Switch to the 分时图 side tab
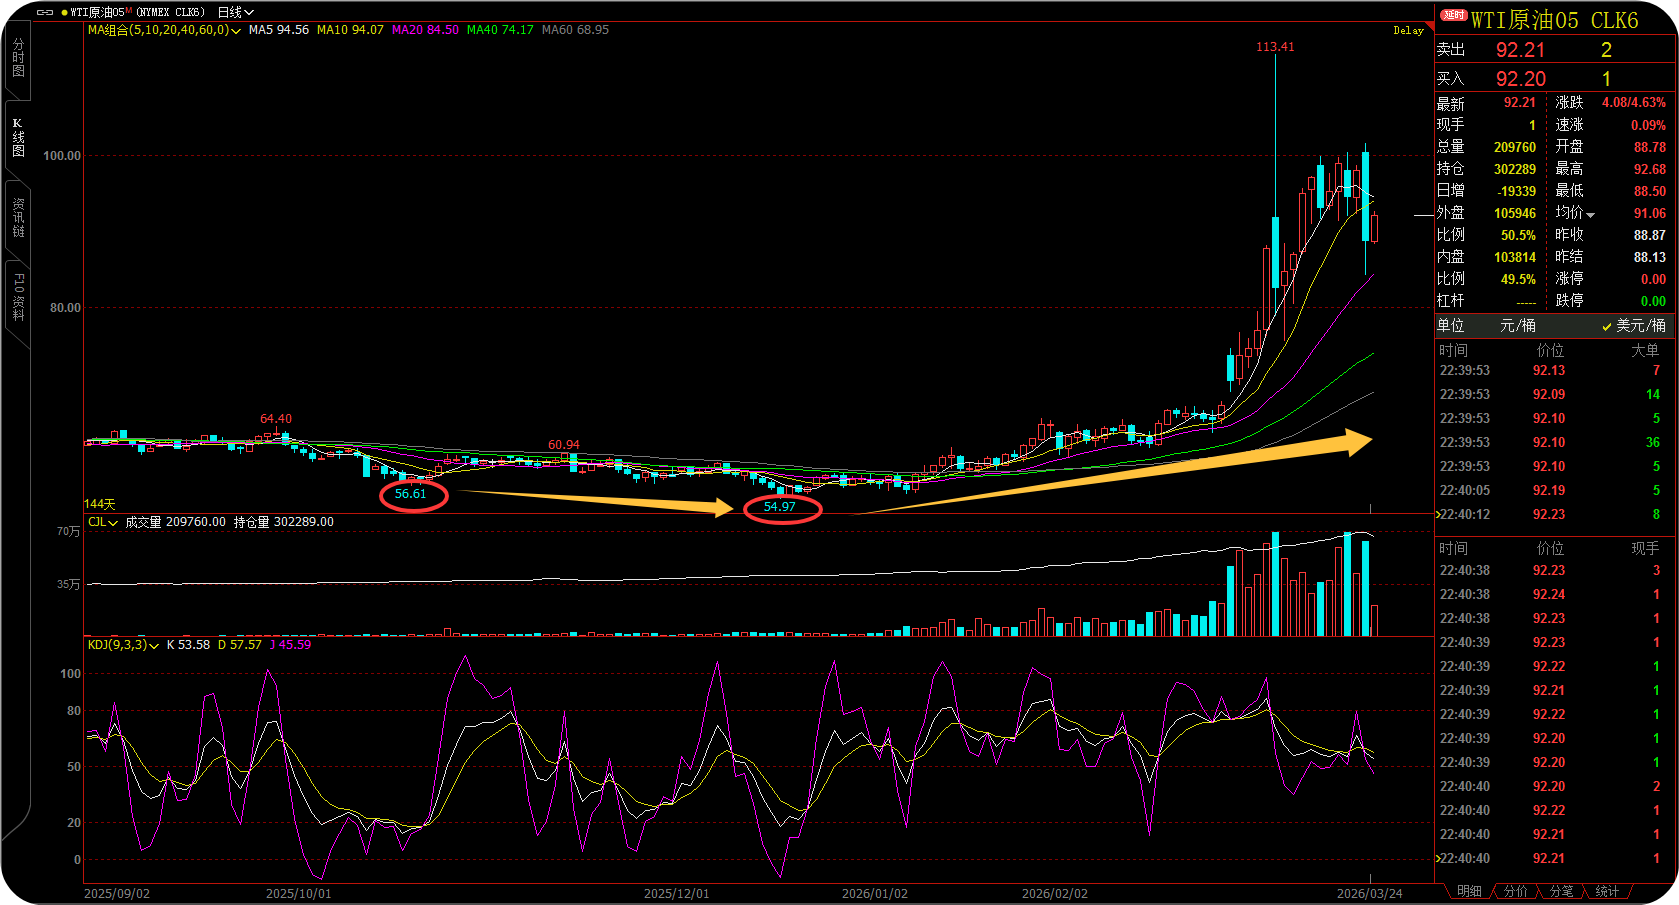The height and width of the screenshot is (905, 1679). coord(18,58)
